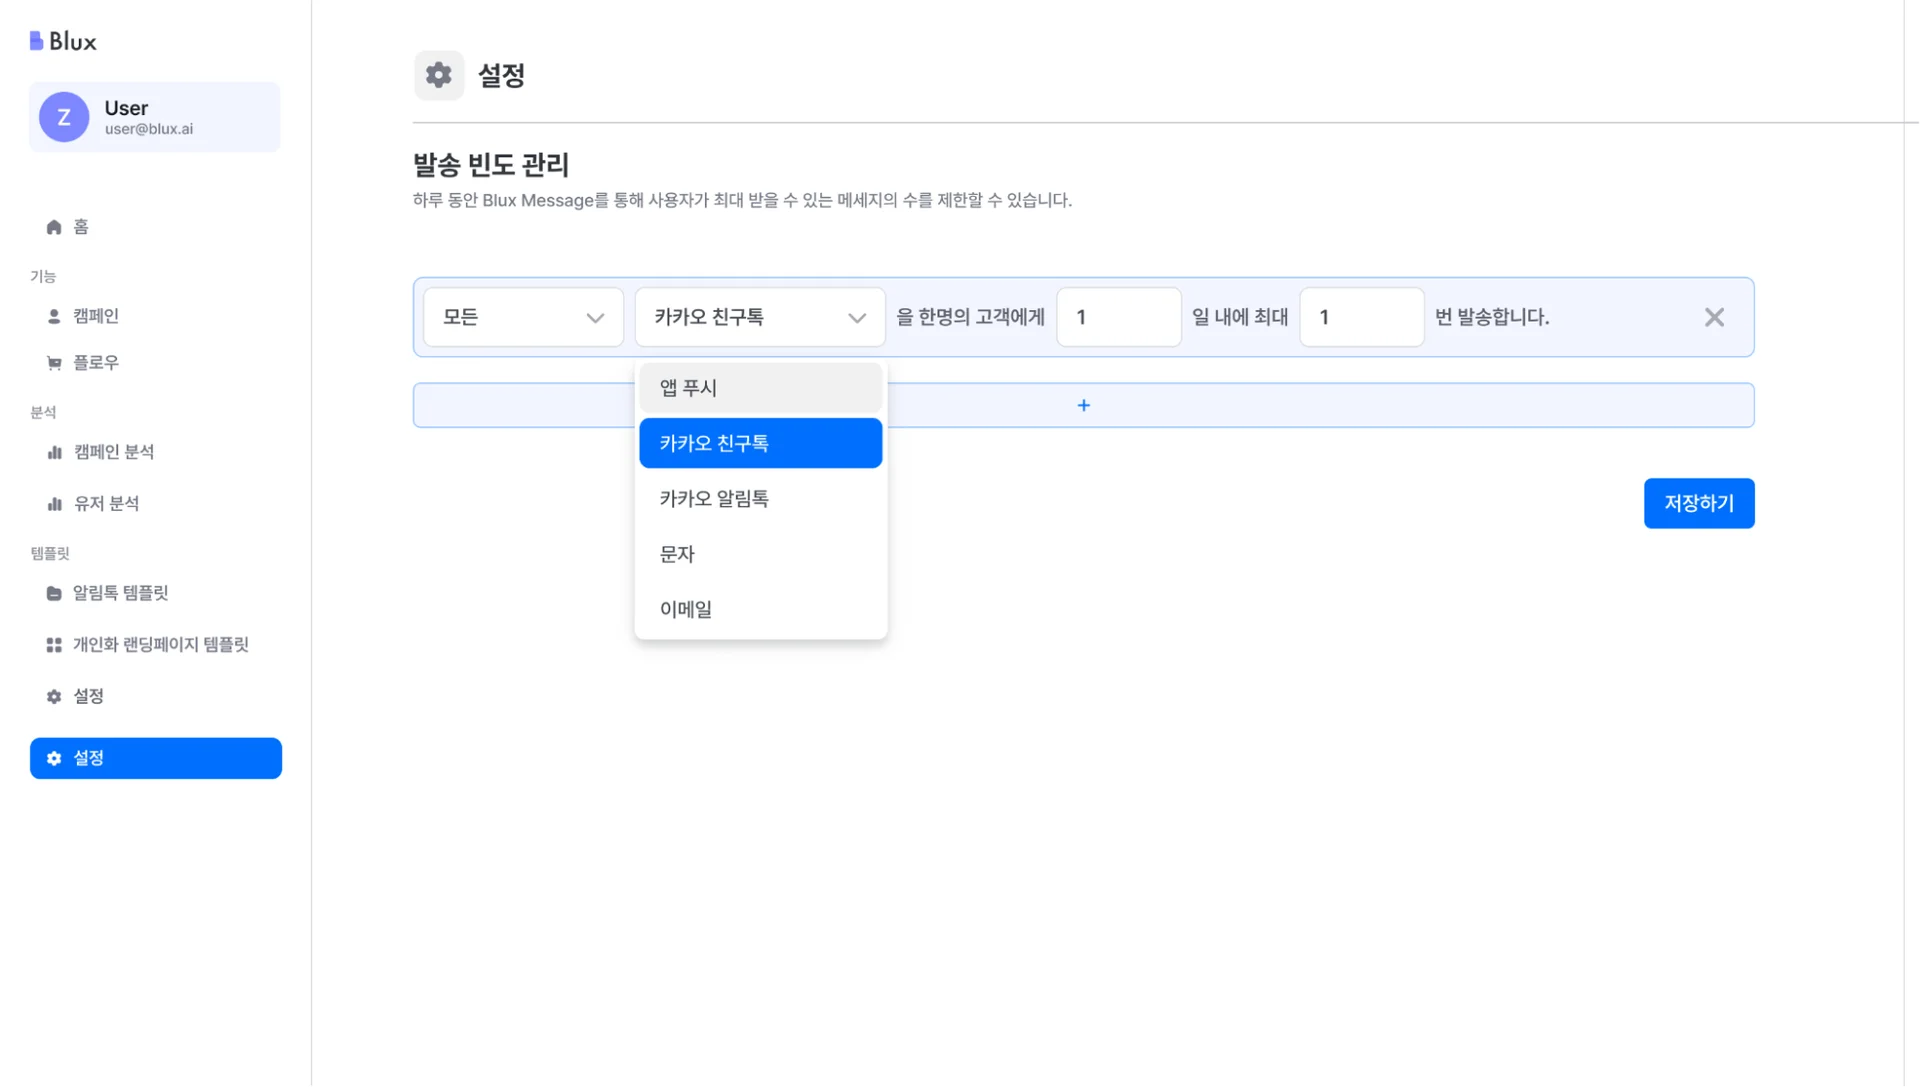Open the 모든 target dropdown

[522, 317]
